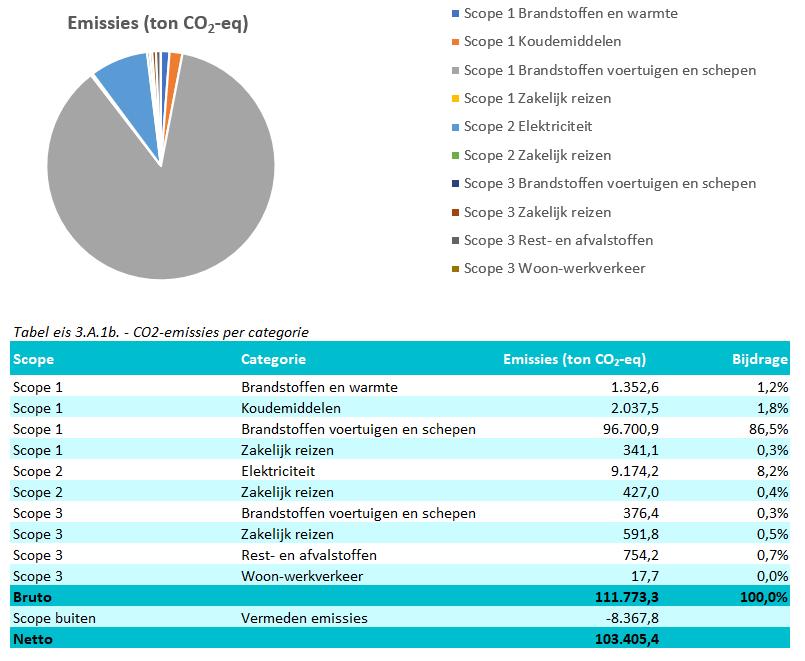Image resolution: width=805 pixels, height=661 pixels.
Task: Select the value 9.174,2
Action: (x=635, y=471)
